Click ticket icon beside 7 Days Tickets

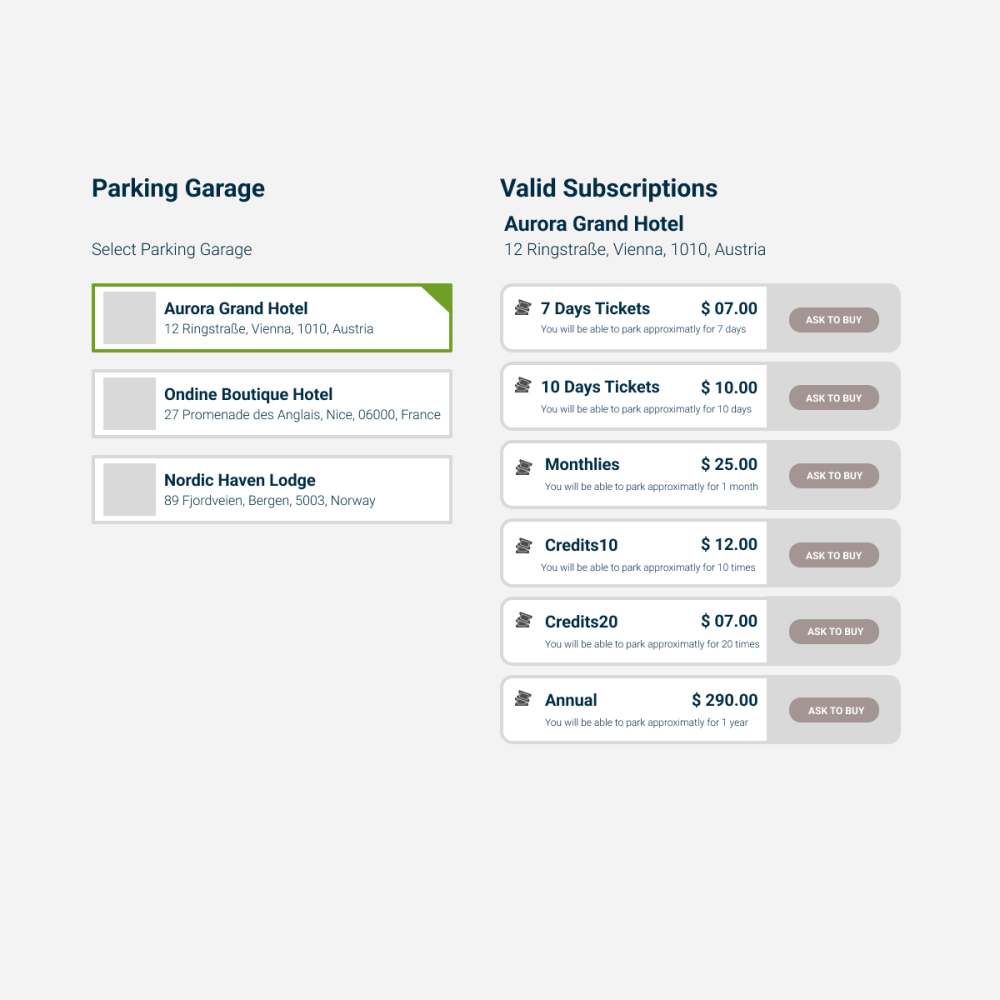pyautogui.click(x=522, y=308)
